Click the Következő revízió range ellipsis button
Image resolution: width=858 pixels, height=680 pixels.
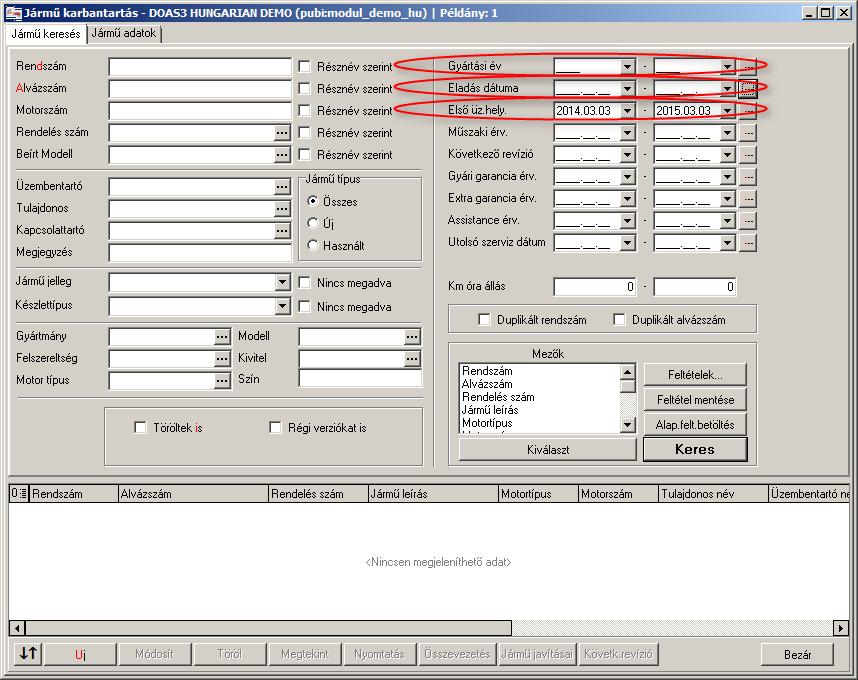click(x=748, y=155)
